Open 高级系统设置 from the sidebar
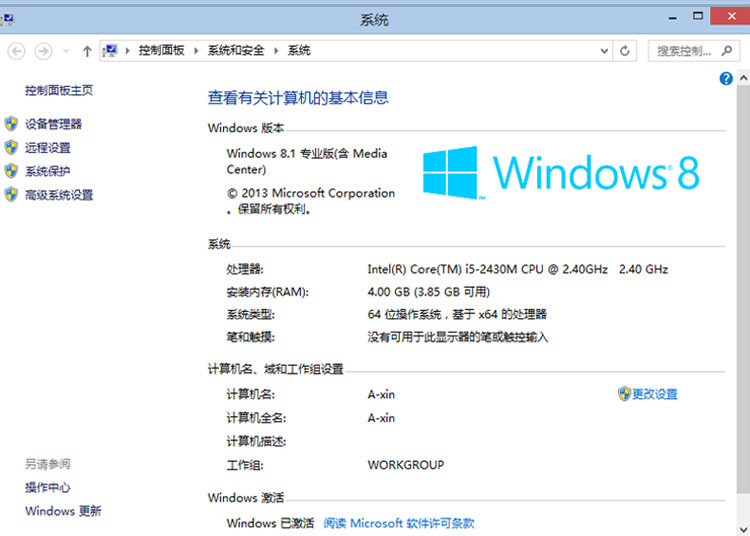 59,195
